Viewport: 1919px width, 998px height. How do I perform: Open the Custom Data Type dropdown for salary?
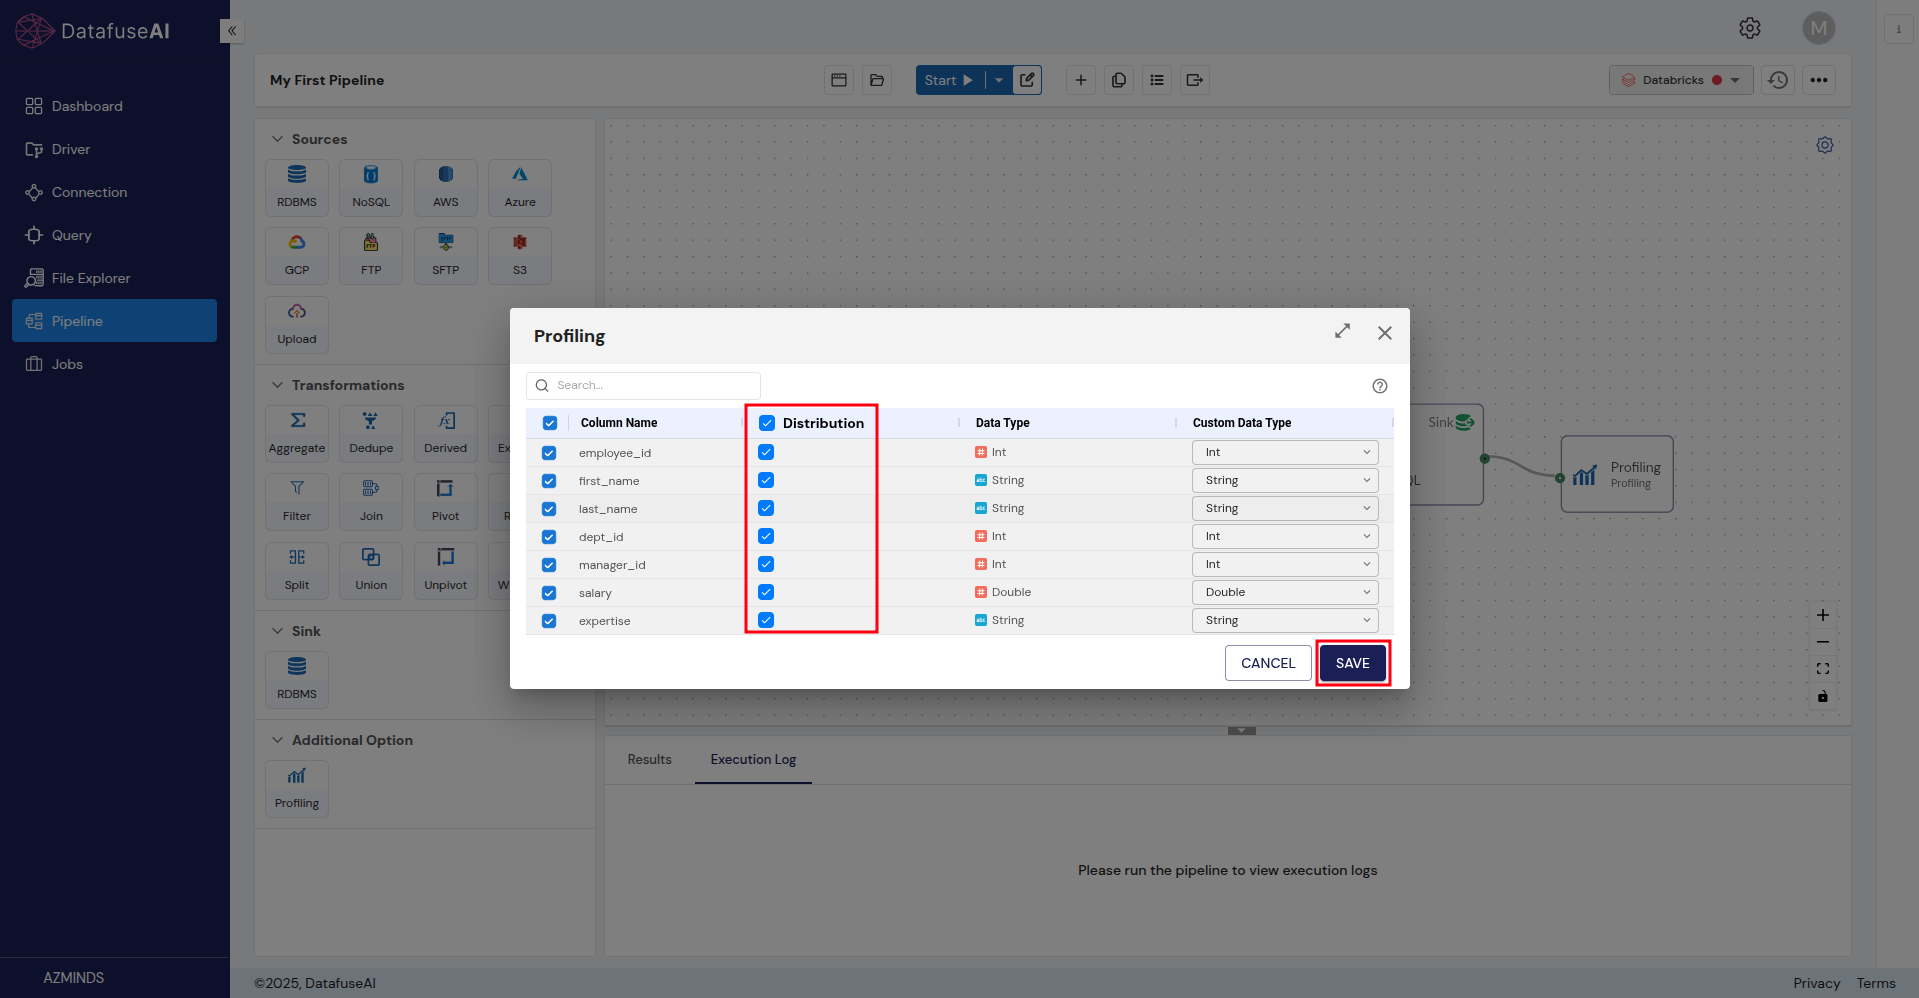click(x=1284, y=592)
